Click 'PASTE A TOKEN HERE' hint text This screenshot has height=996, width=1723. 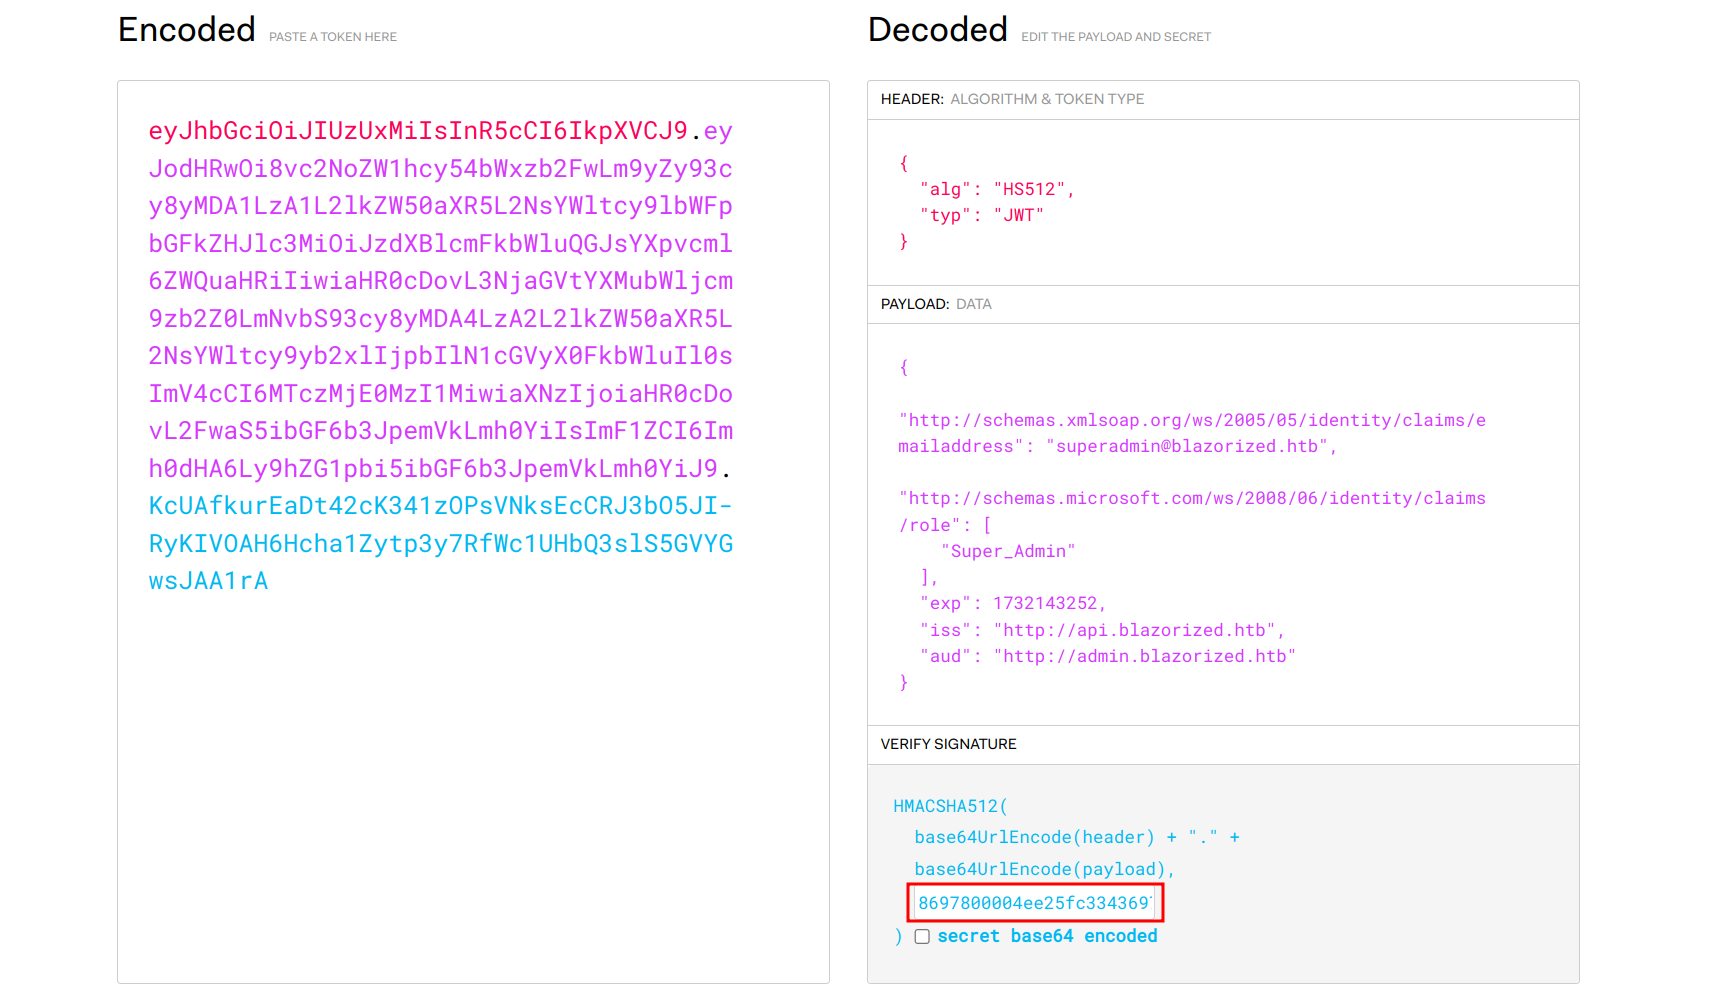click(333, 37)
